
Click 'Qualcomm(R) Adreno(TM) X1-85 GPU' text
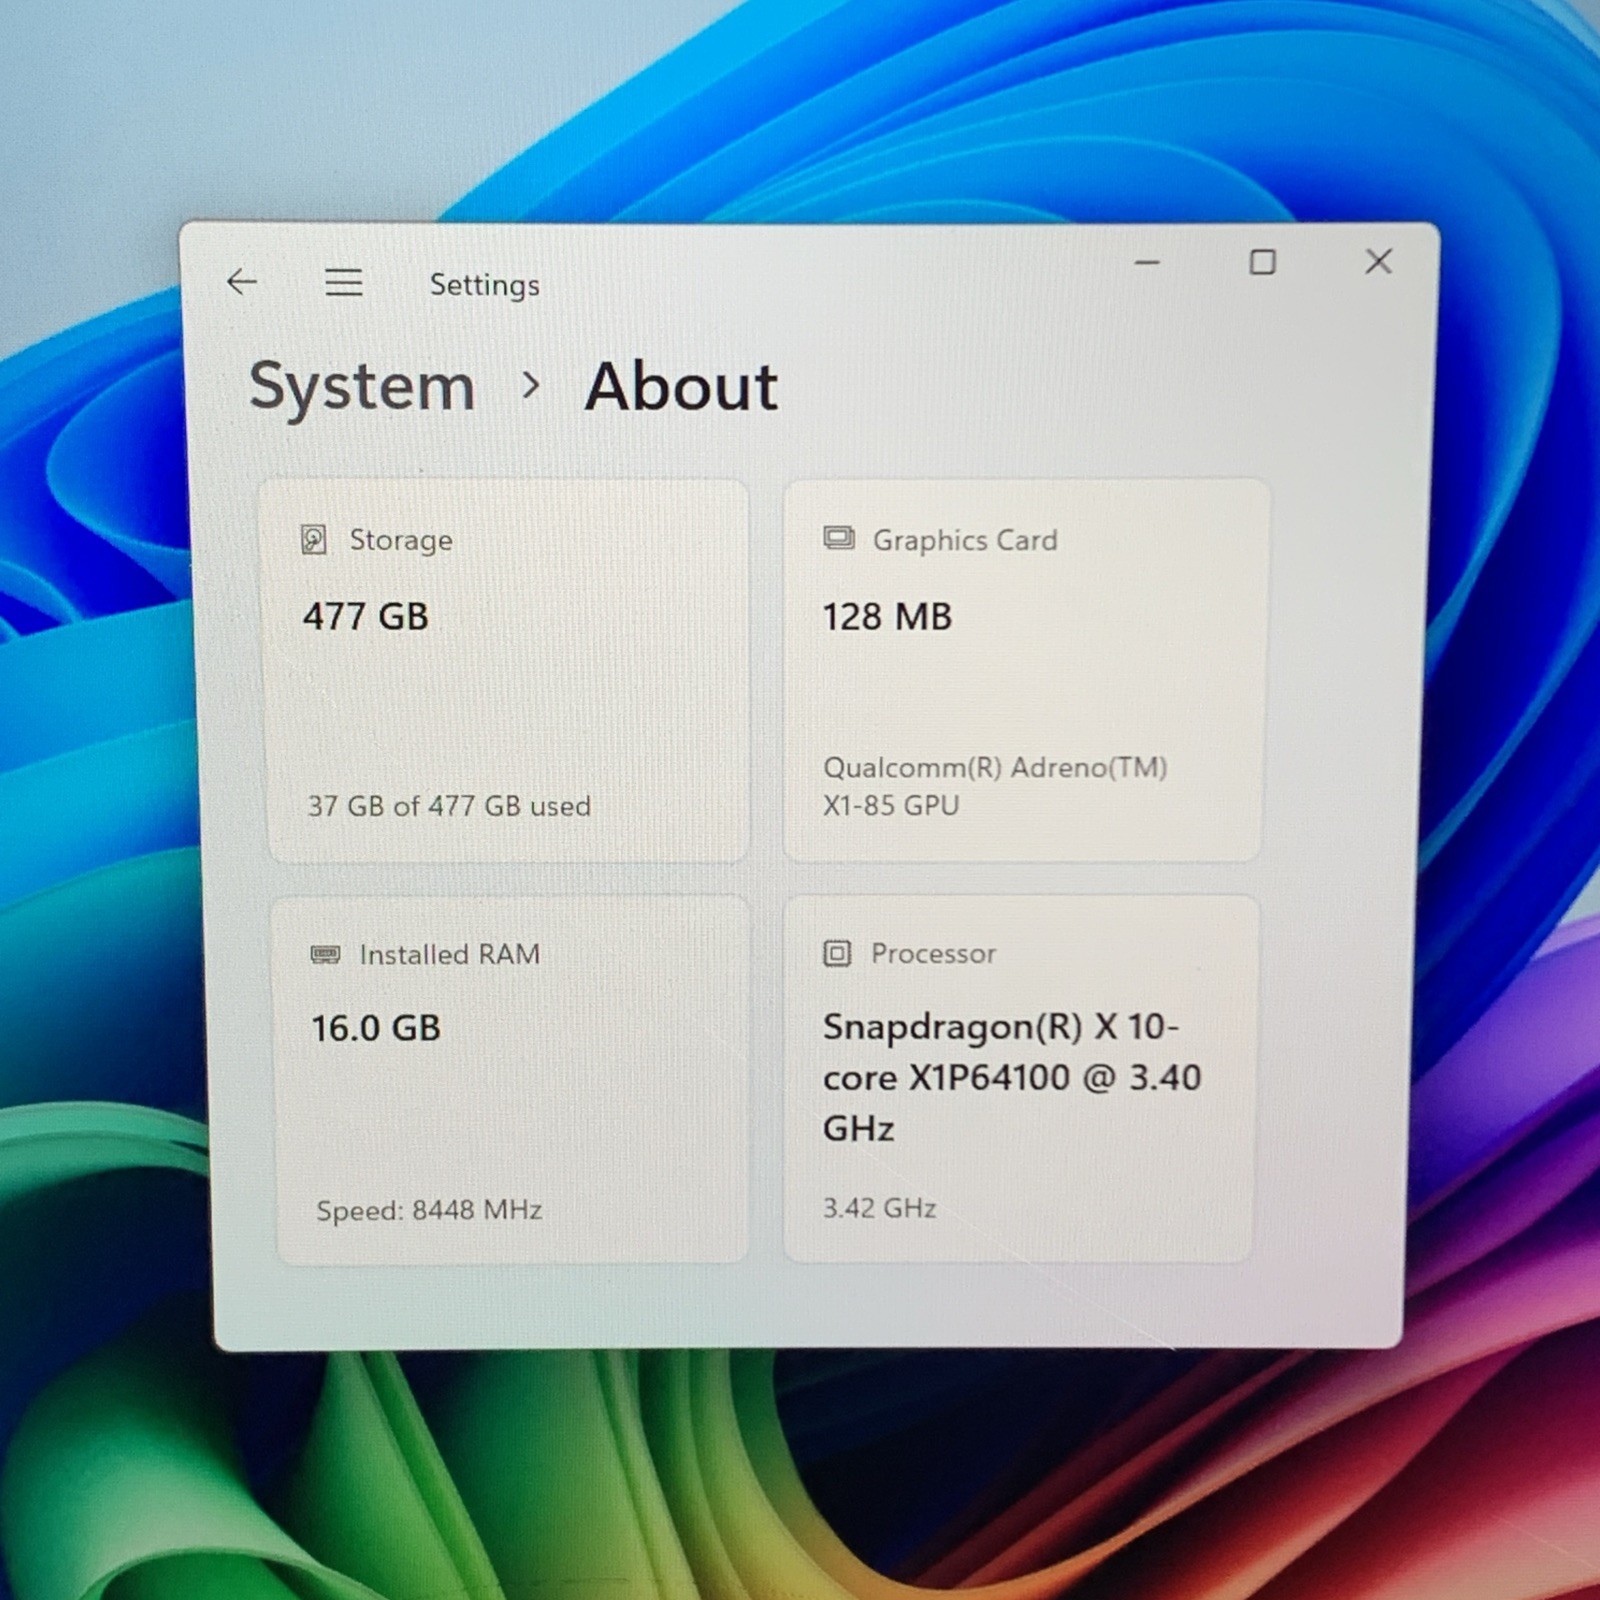995,786
